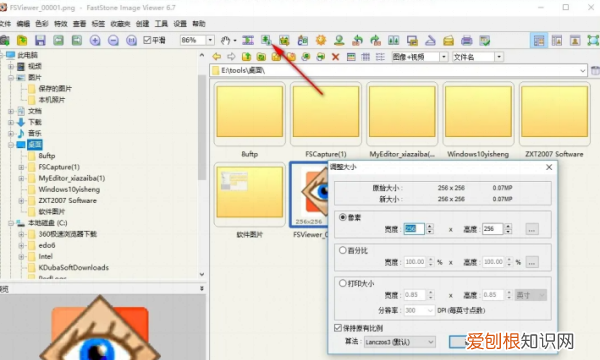Select the 打印大小 print size radio button
This screenshot has width=600, height=360.
(x=342, y=283)
